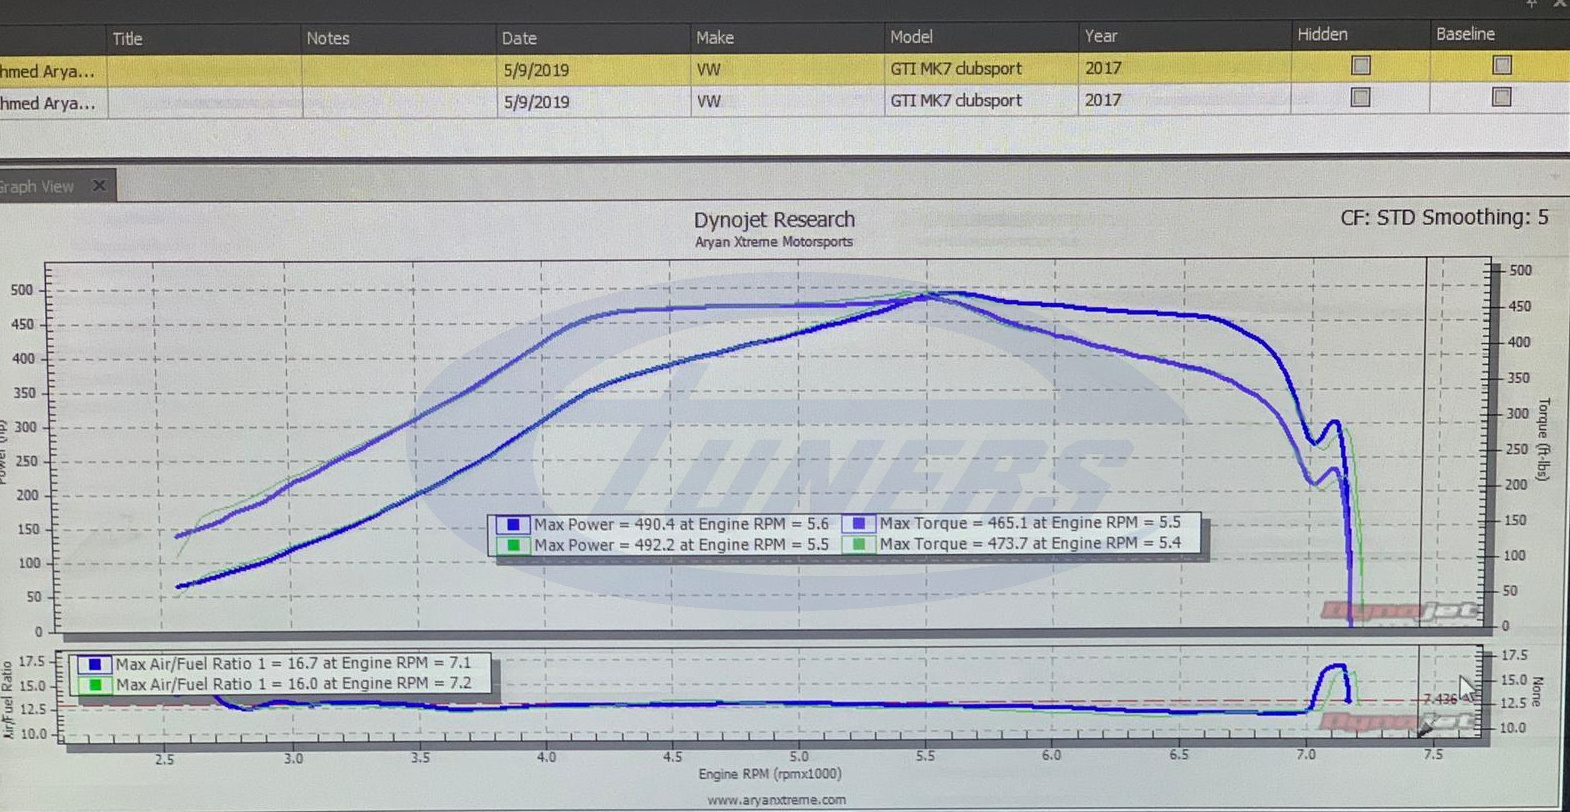The height and width of the screenshot is (812, 1570).
Task: Click green swatch for Max Power 492.2
Action: coord(513,545)
